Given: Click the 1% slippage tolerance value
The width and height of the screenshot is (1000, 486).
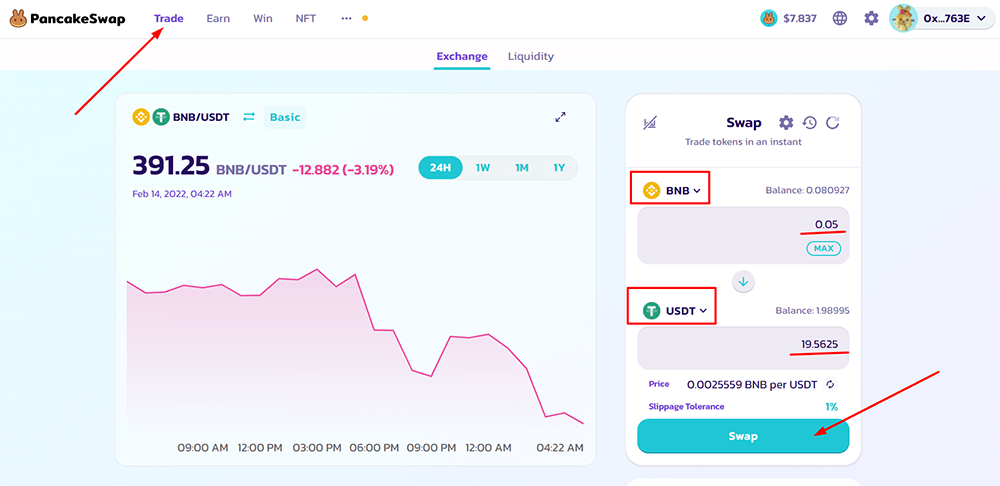Looking at the screenshot, I should pos(831,406).
